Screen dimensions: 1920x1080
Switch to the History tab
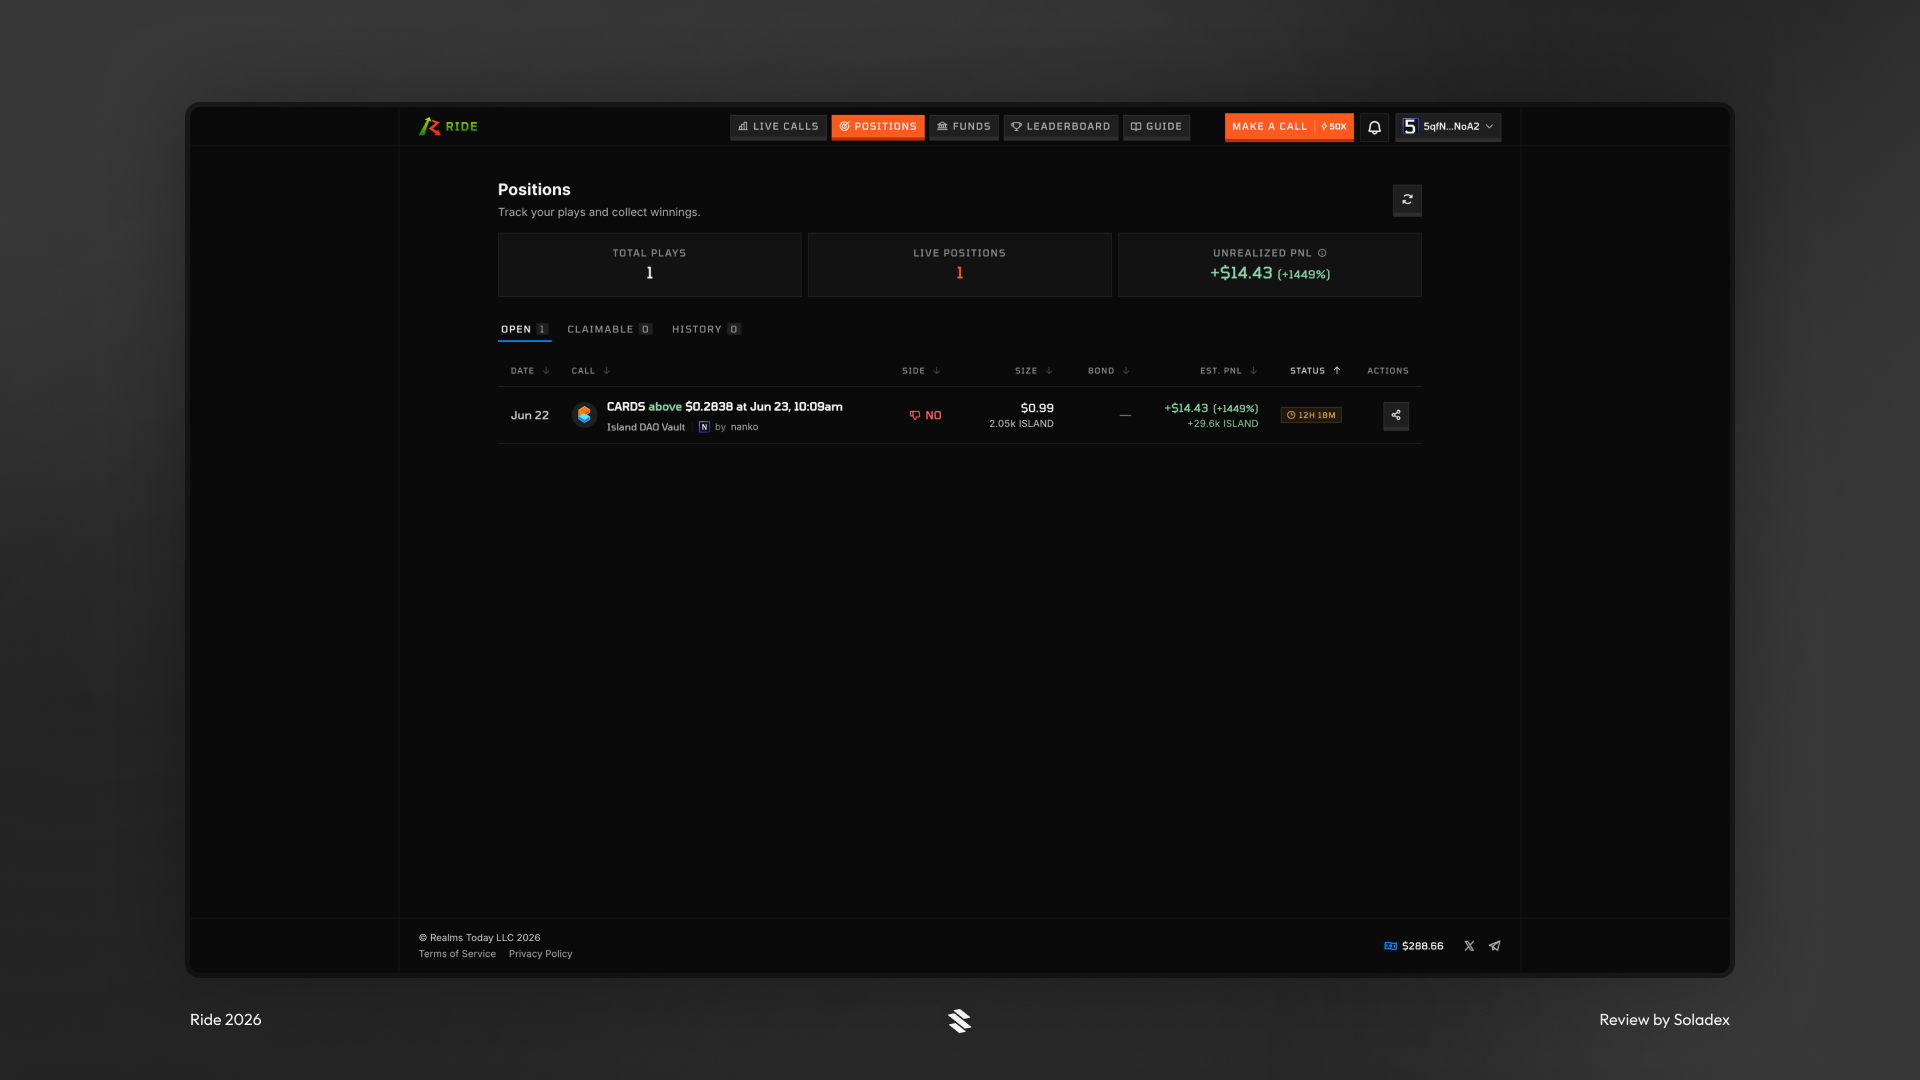(706, 329)
